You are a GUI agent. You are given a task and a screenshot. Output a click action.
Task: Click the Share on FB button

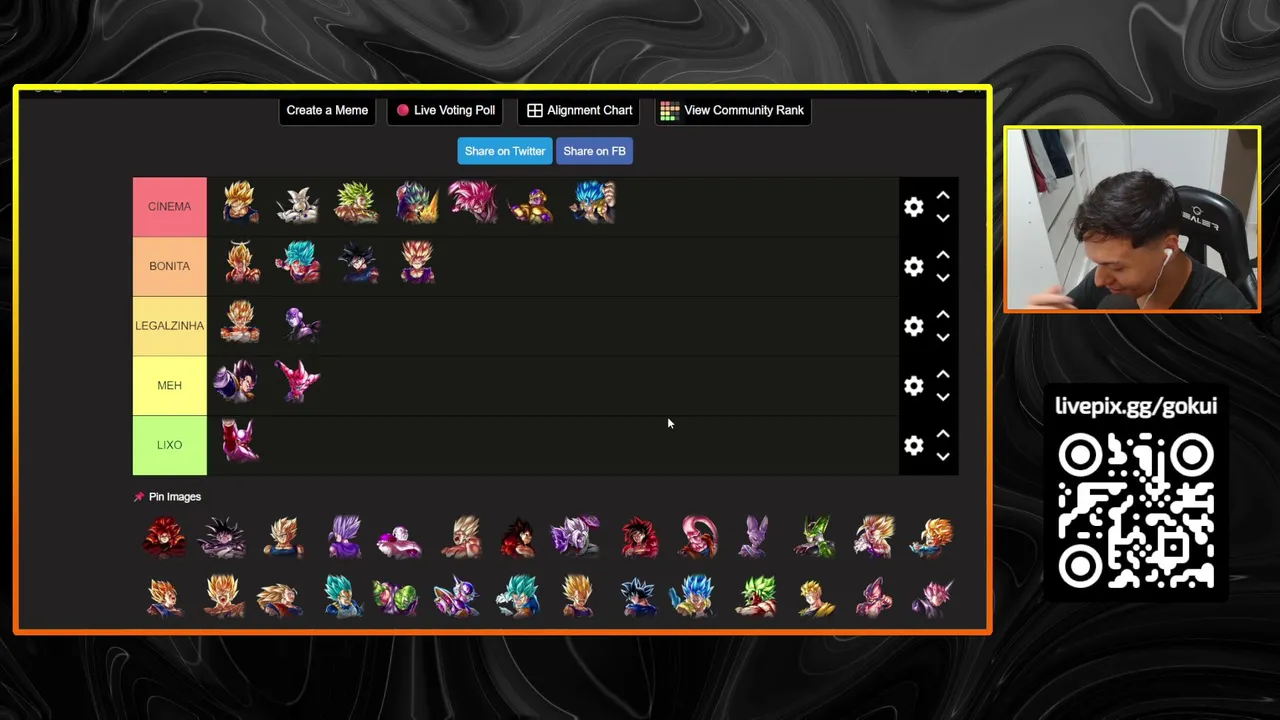coord(594,151)
